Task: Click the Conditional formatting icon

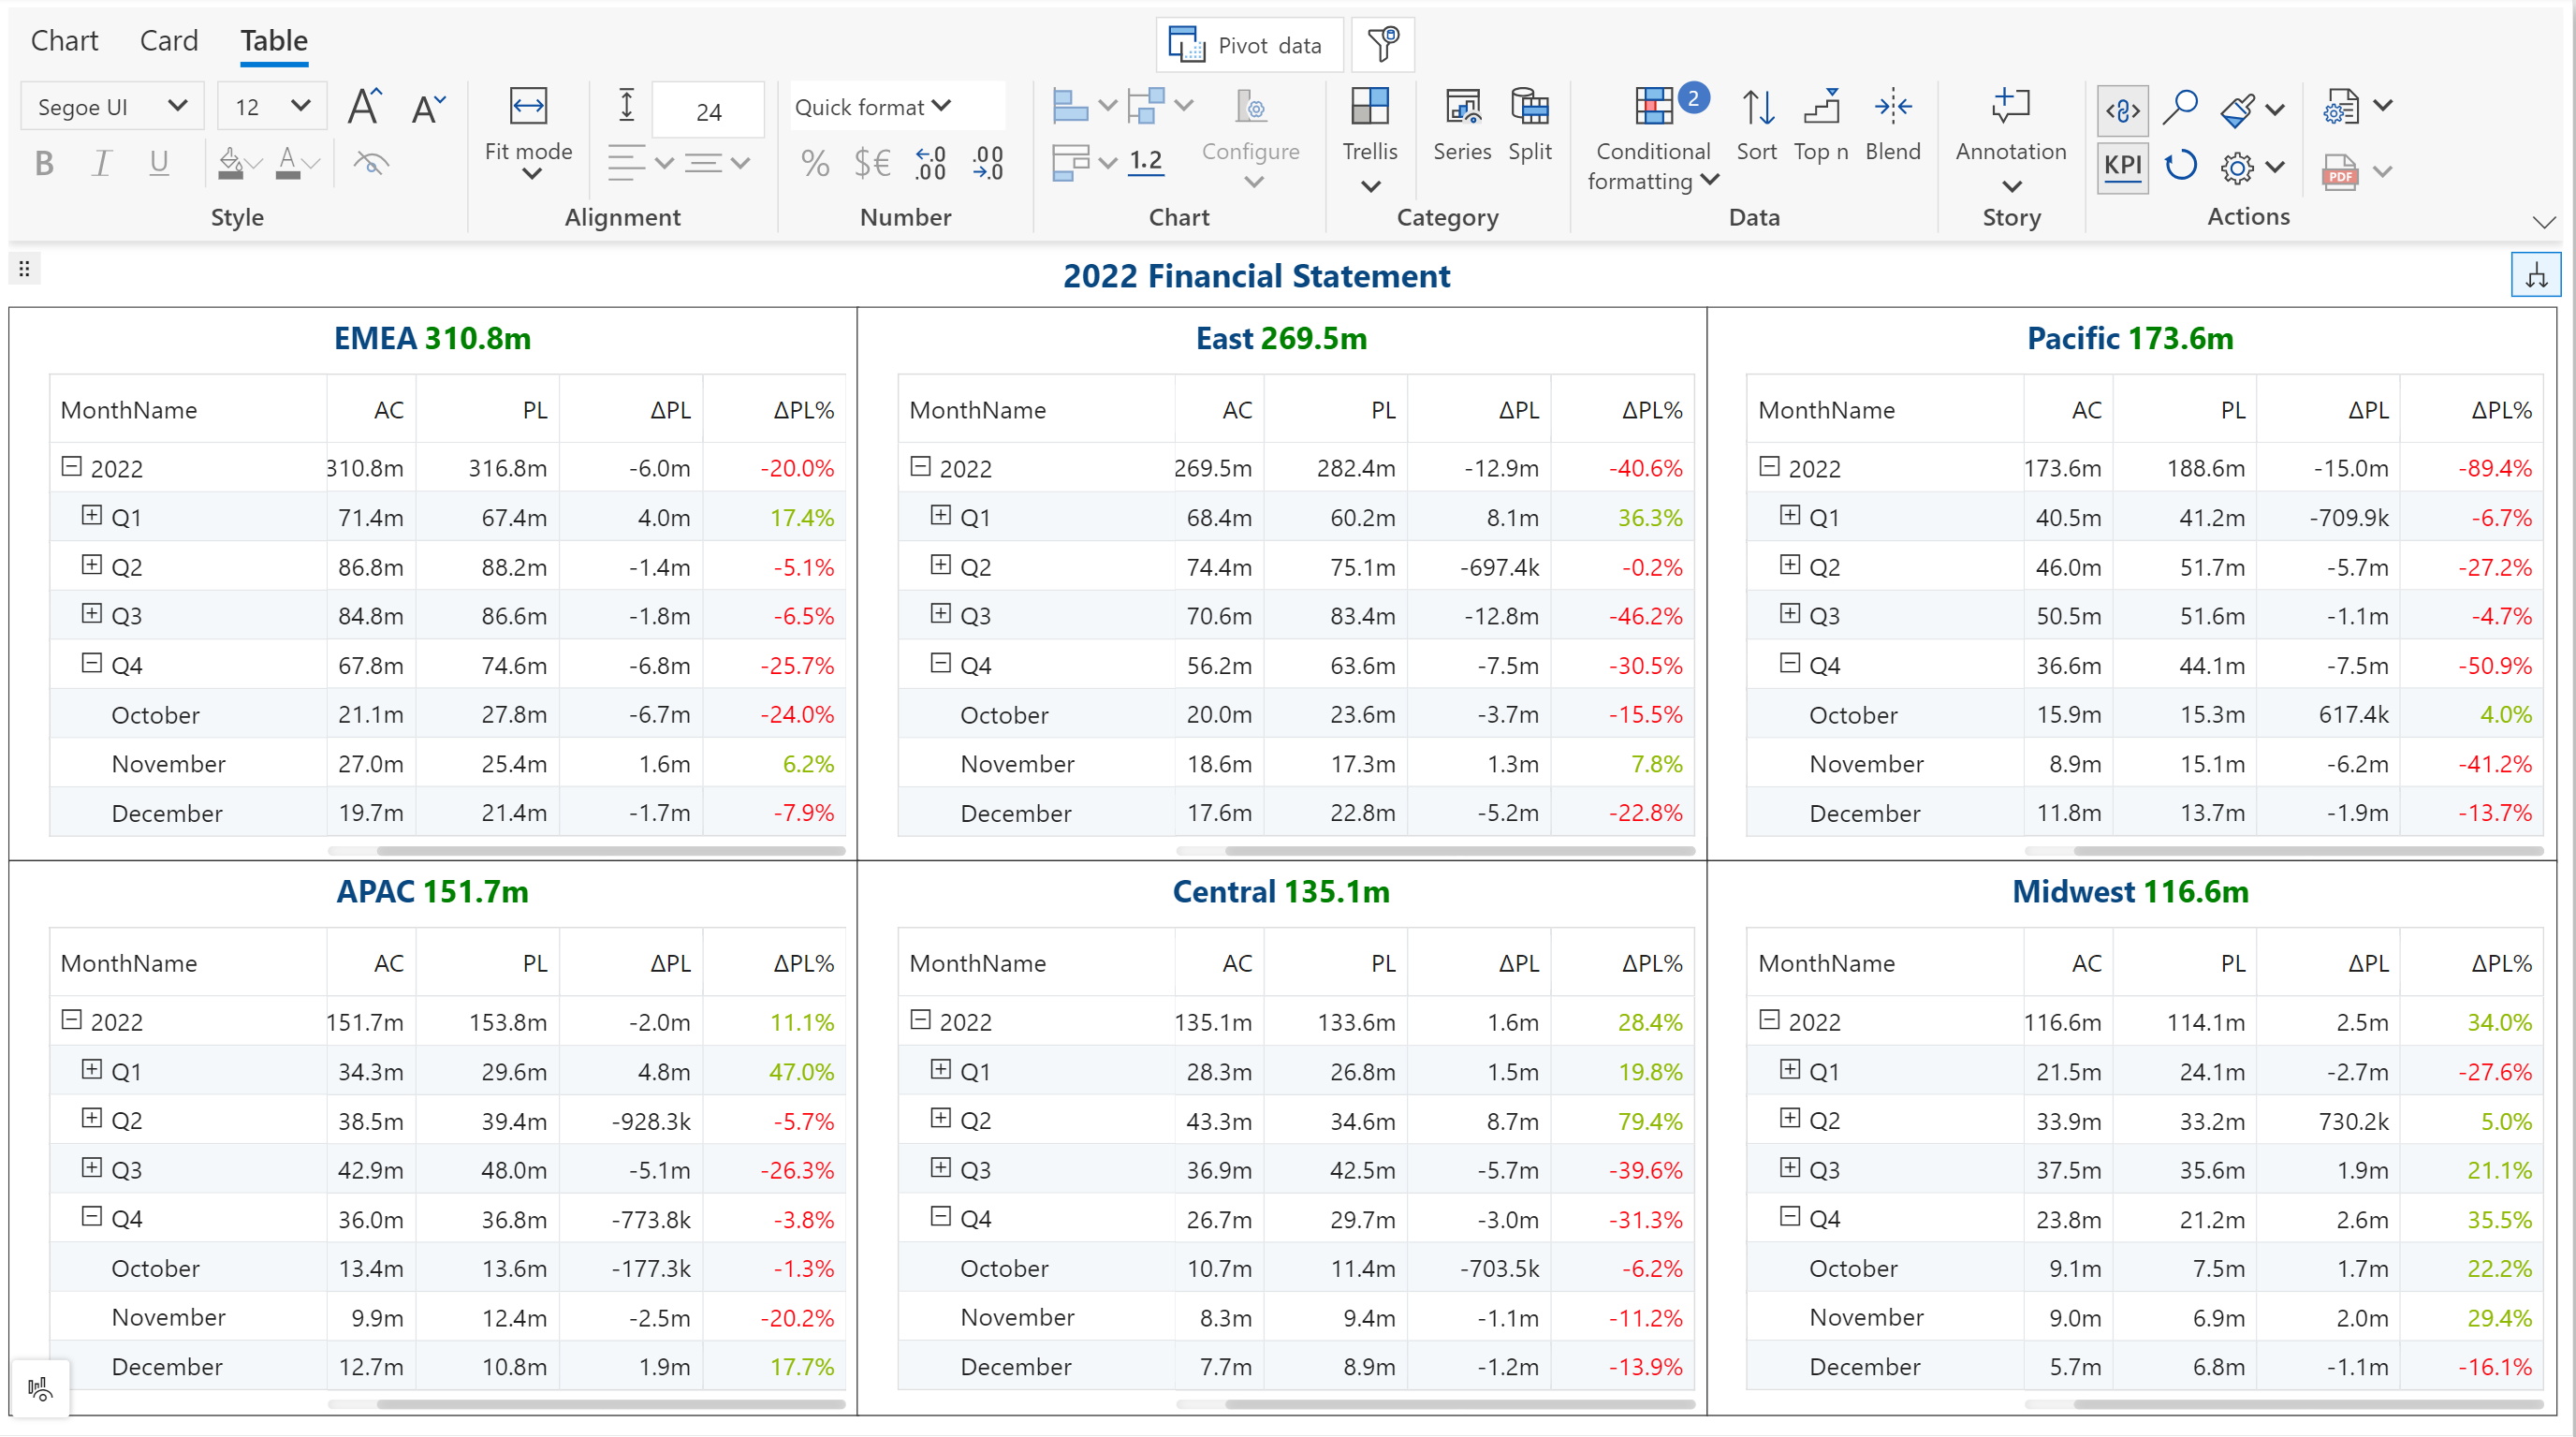Action: [1653, 108]
